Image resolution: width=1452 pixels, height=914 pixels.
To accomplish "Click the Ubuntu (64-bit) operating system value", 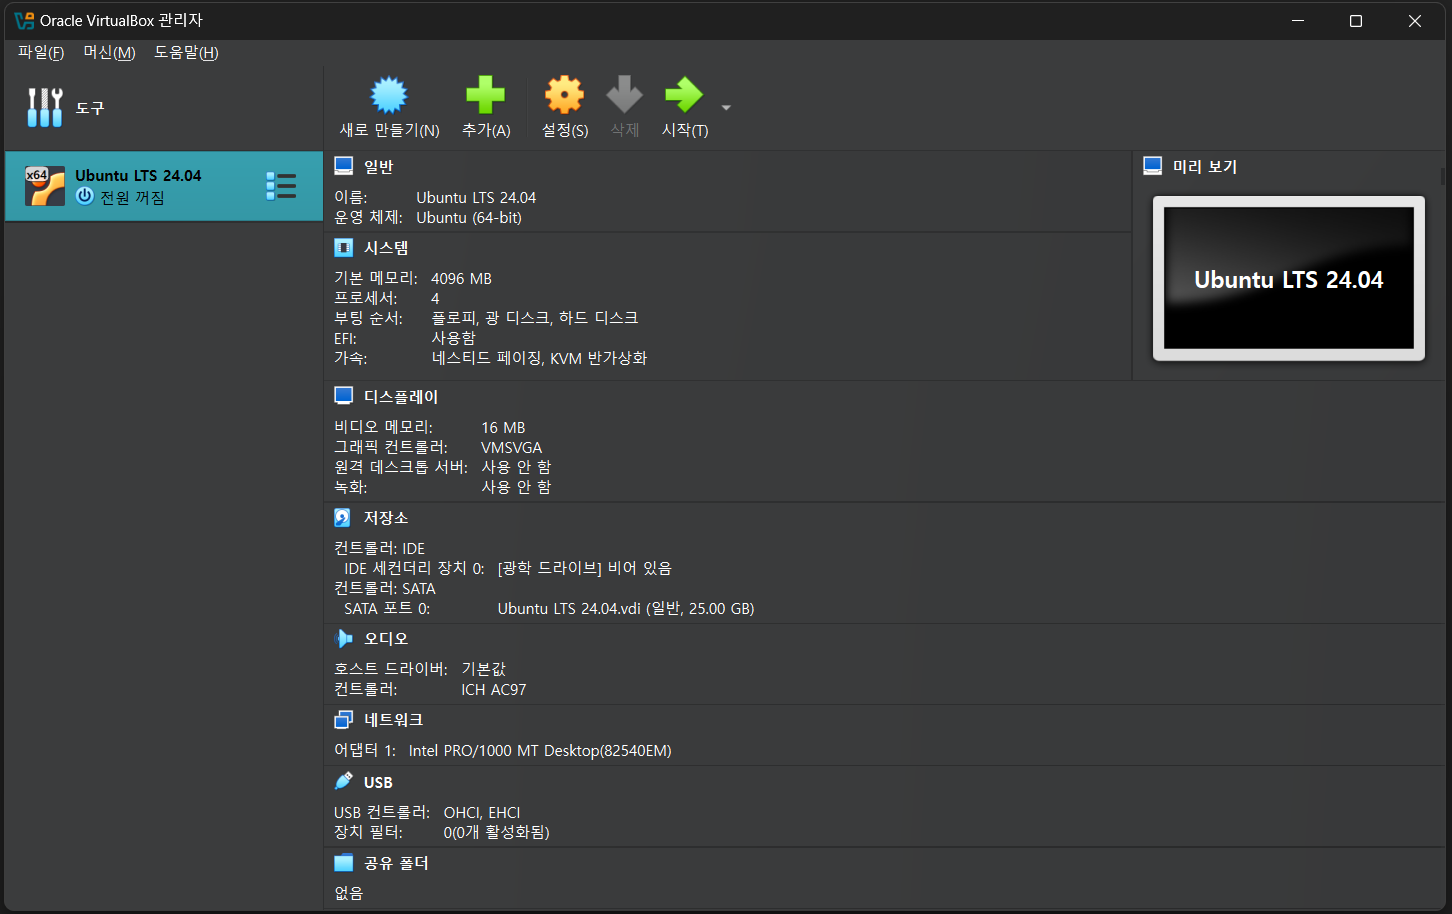I will tap(469, 217).
